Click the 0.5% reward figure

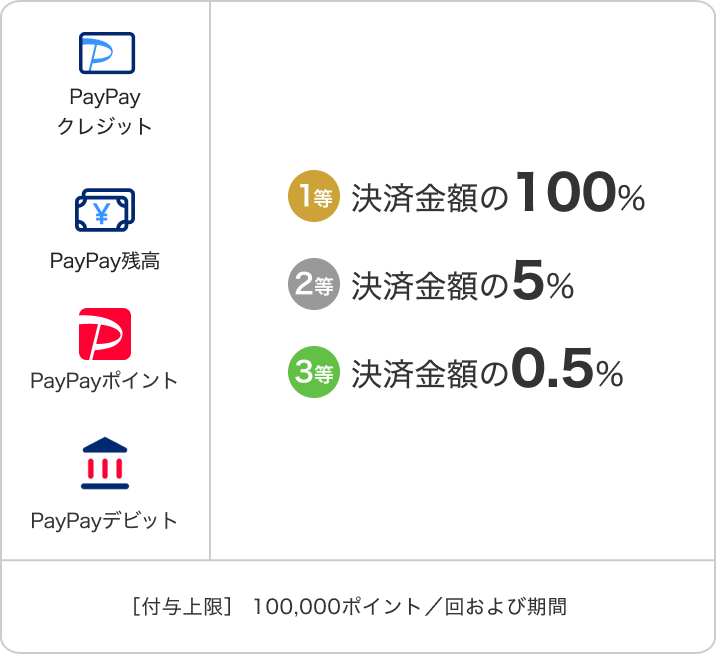[x=567, y=372]
